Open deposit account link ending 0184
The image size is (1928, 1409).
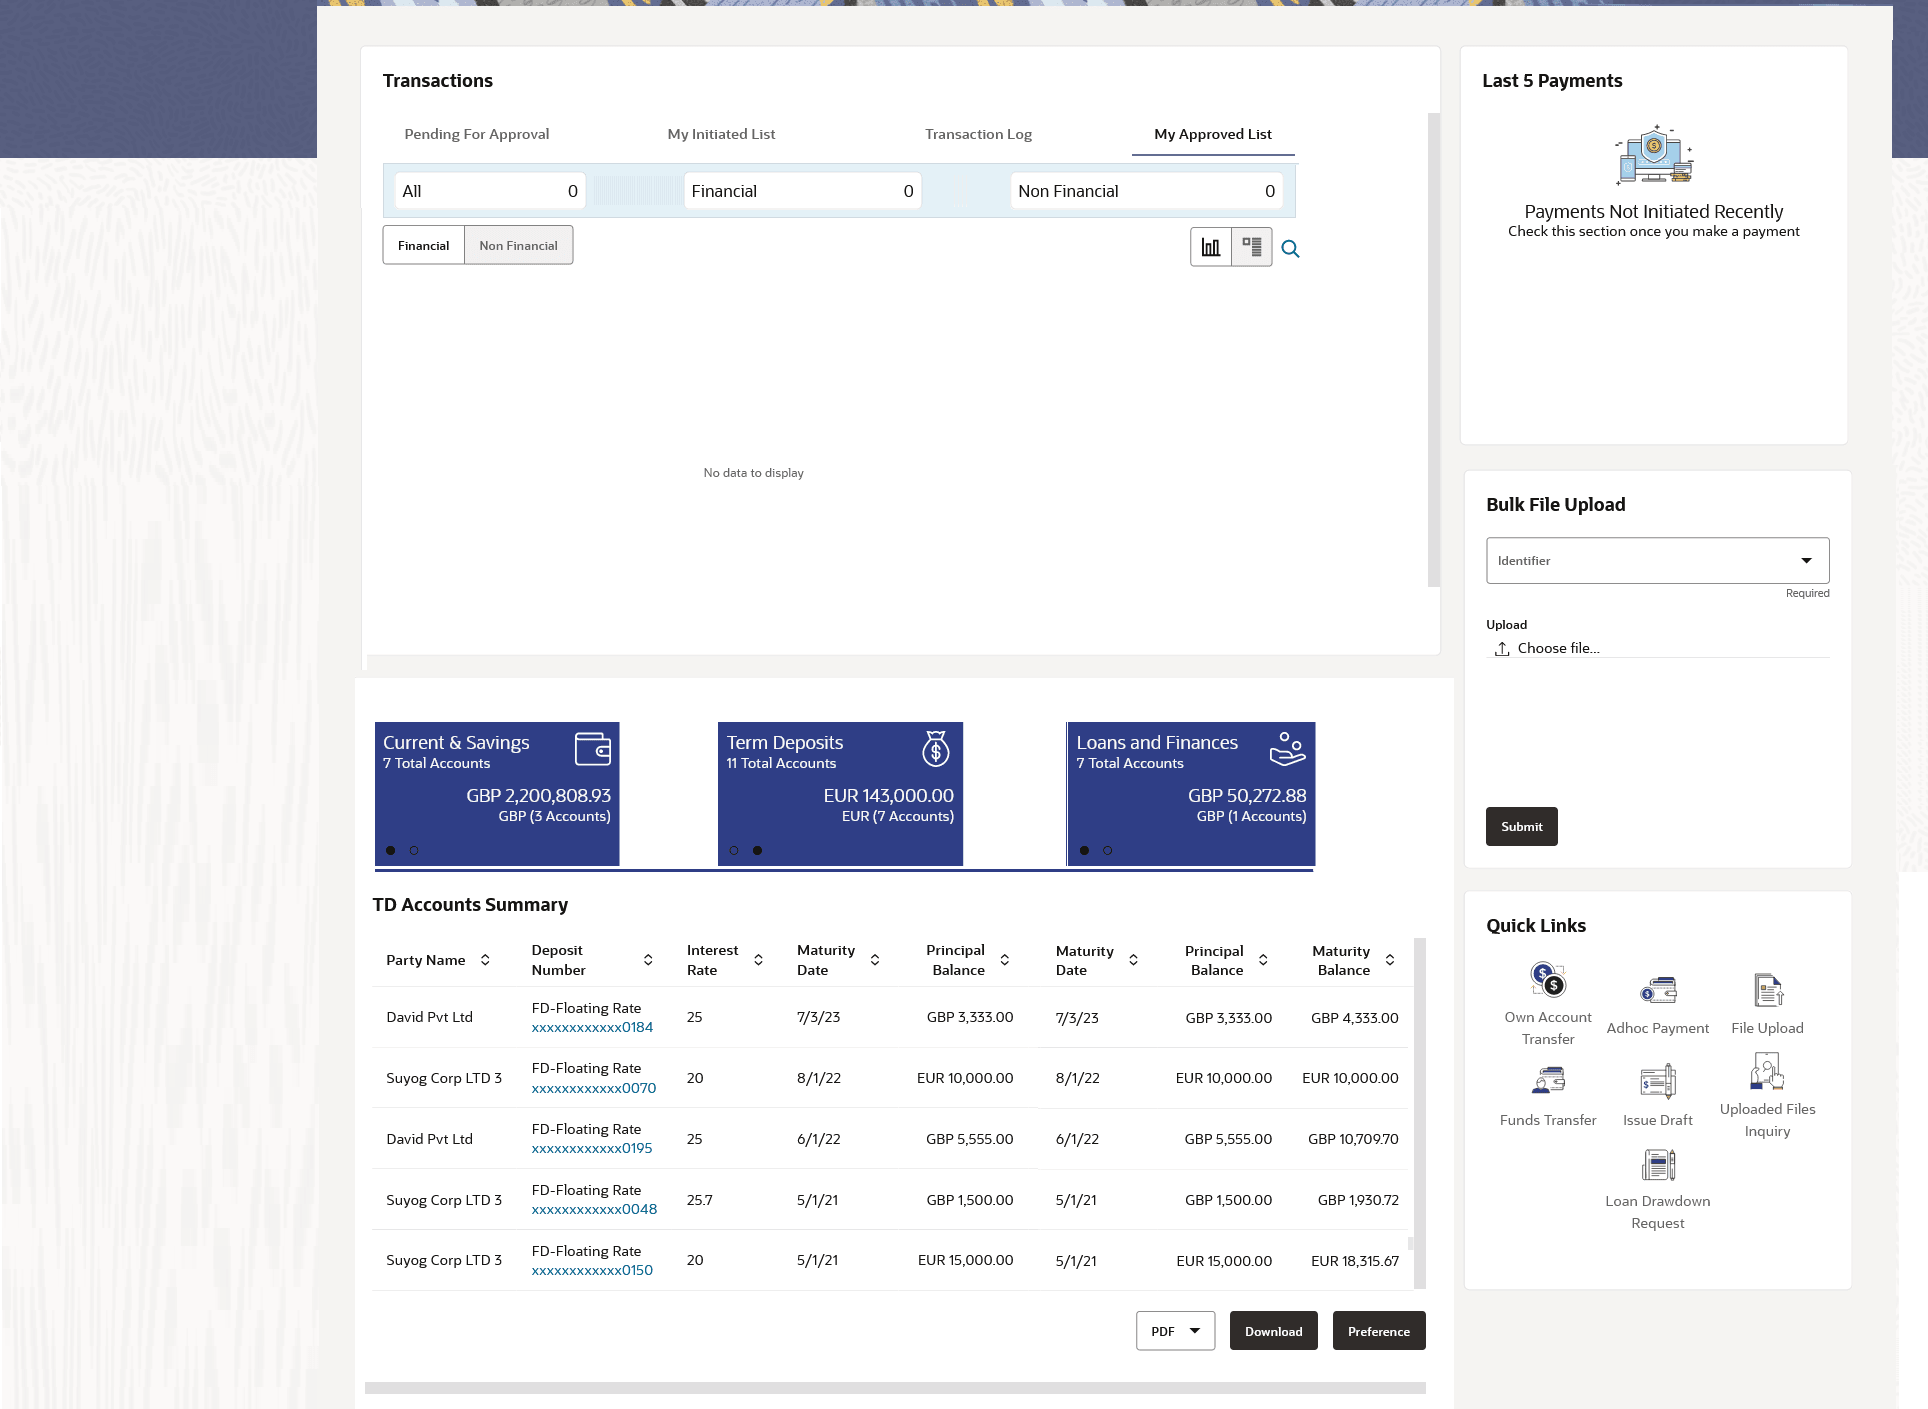point(592,1028)
